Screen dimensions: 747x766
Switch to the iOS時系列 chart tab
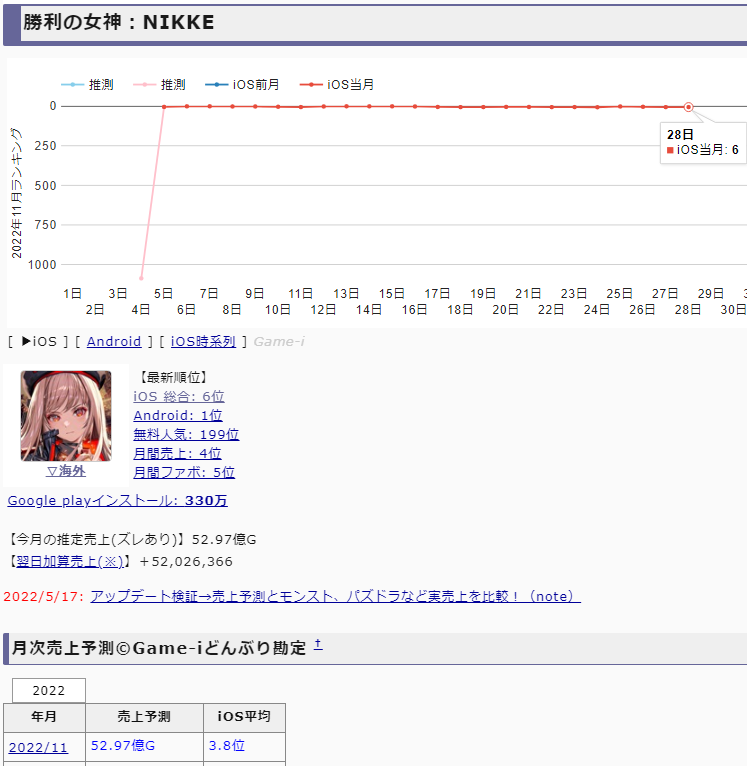203,341
